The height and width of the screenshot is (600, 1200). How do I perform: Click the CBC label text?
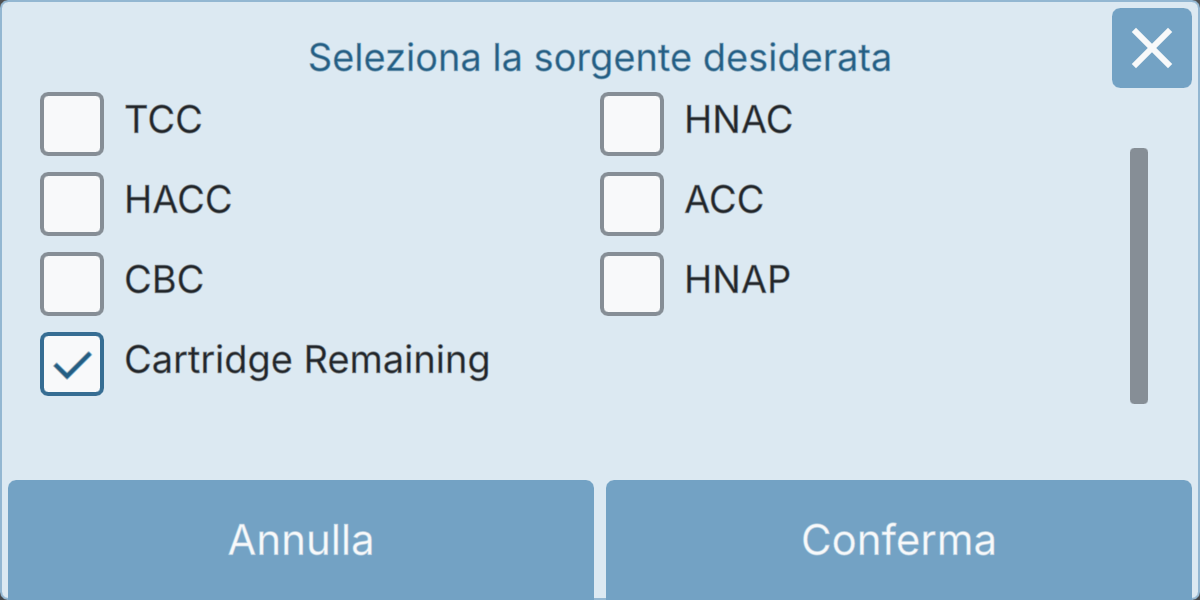164,280
